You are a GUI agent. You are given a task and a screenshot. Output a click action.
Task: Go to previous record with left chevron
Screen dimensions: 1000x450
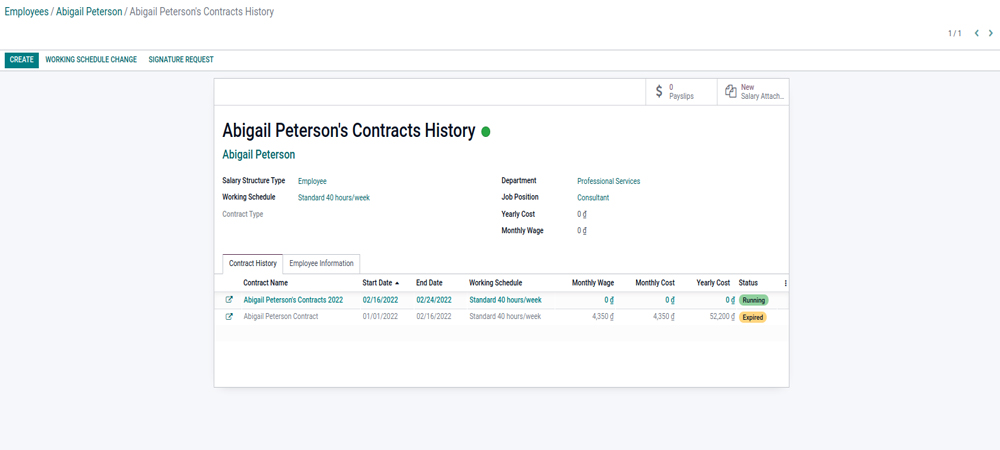pos(976,34)
